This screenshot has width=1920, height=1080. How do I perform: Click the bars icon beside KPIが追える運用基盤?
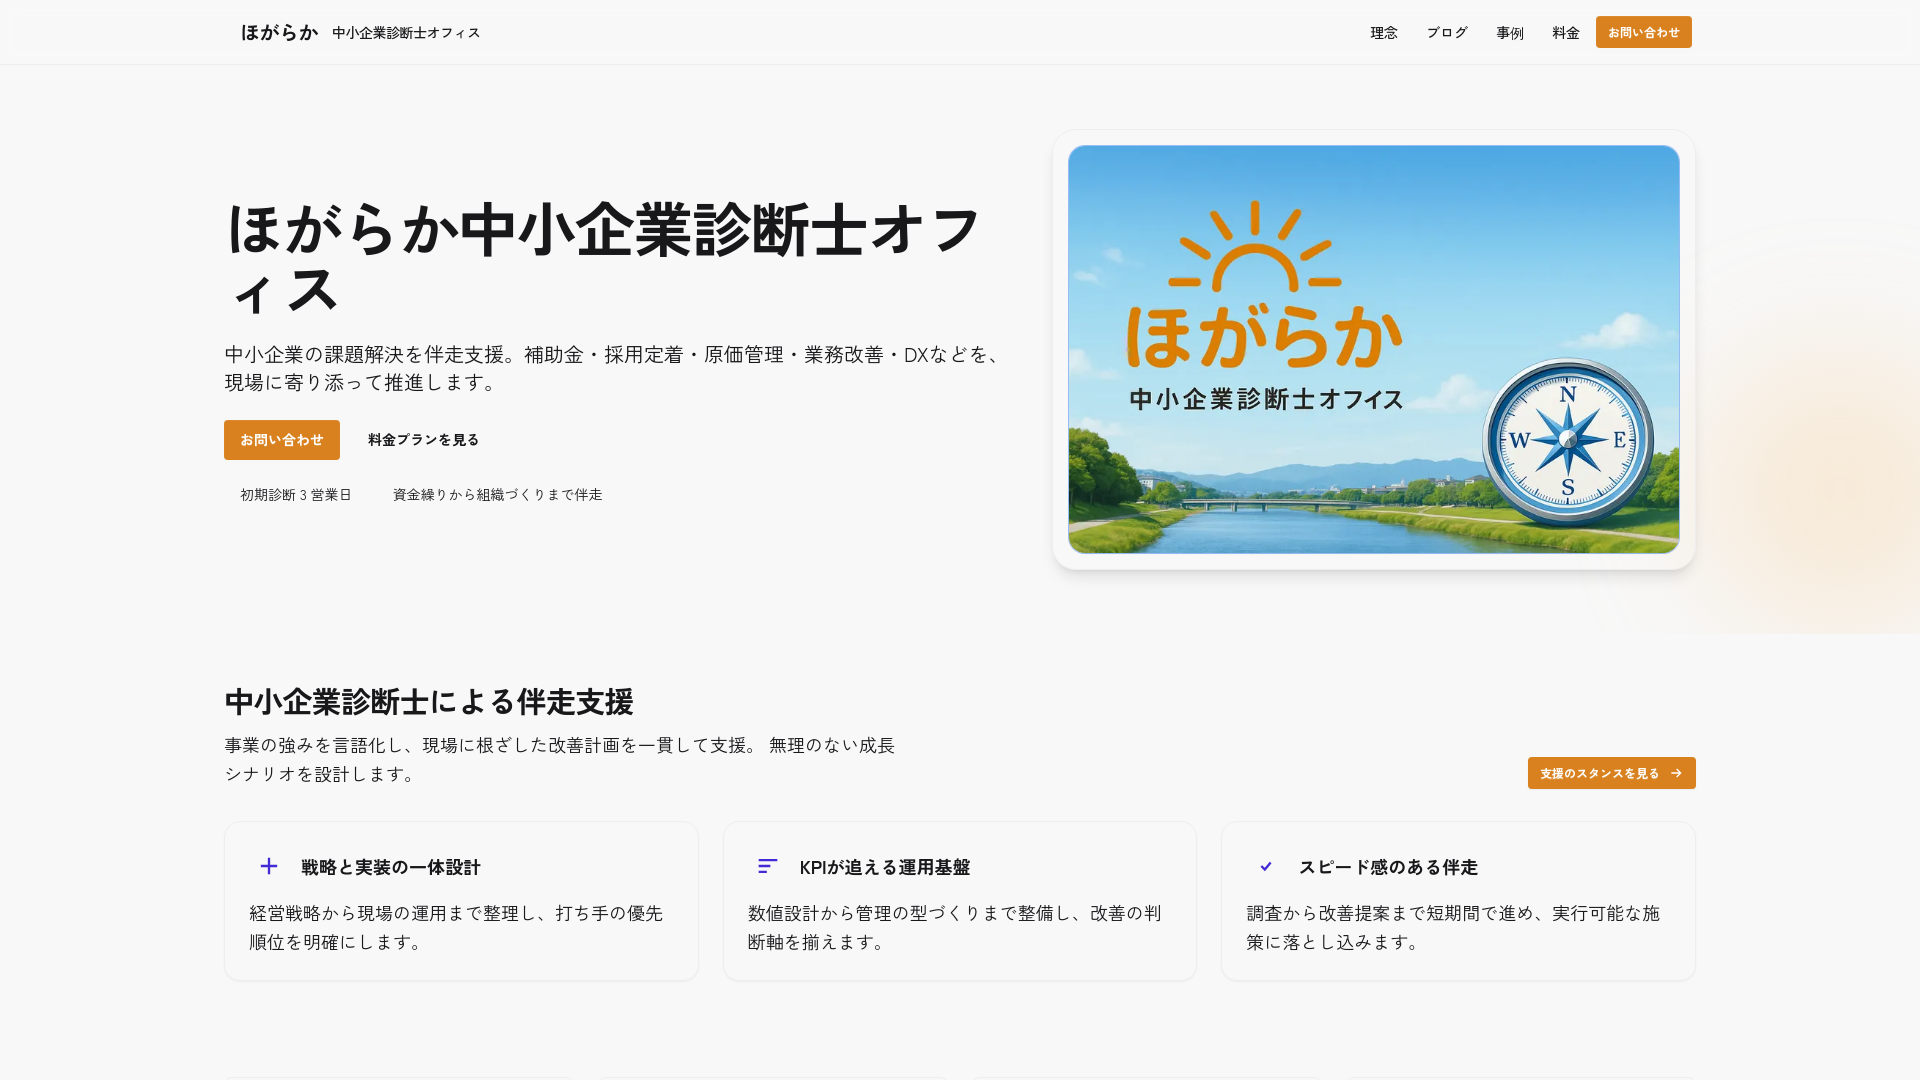point(767,866)
